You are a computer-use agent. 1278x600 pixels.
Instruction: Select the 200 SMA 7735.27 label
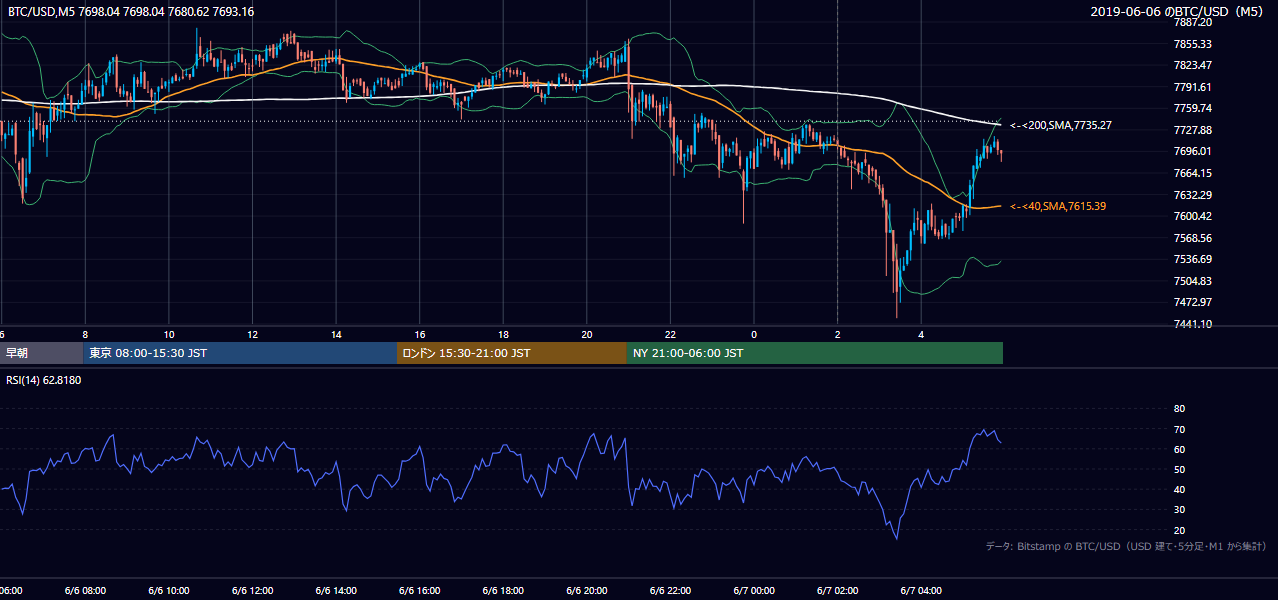click(x=1060, y=126)
